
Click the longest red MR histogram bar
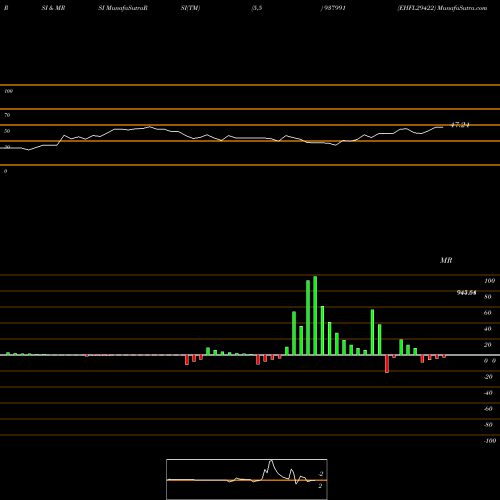click(387, 364)
